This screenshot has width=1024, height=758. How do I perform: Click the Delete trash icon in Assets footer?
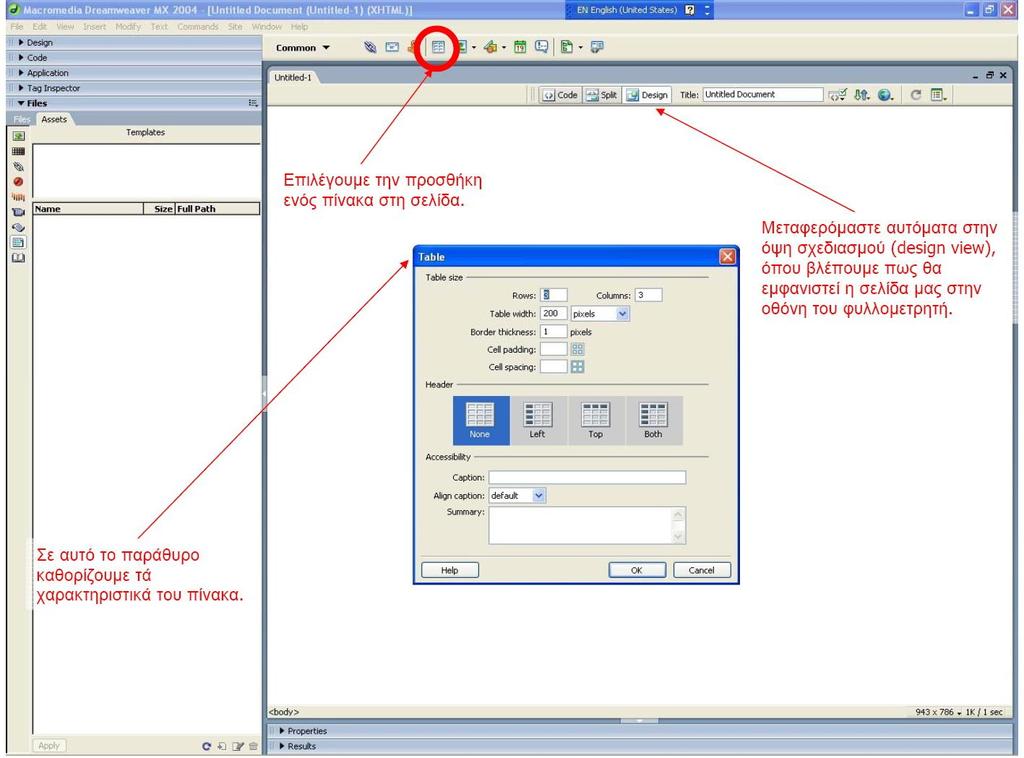tap(253, 746)
